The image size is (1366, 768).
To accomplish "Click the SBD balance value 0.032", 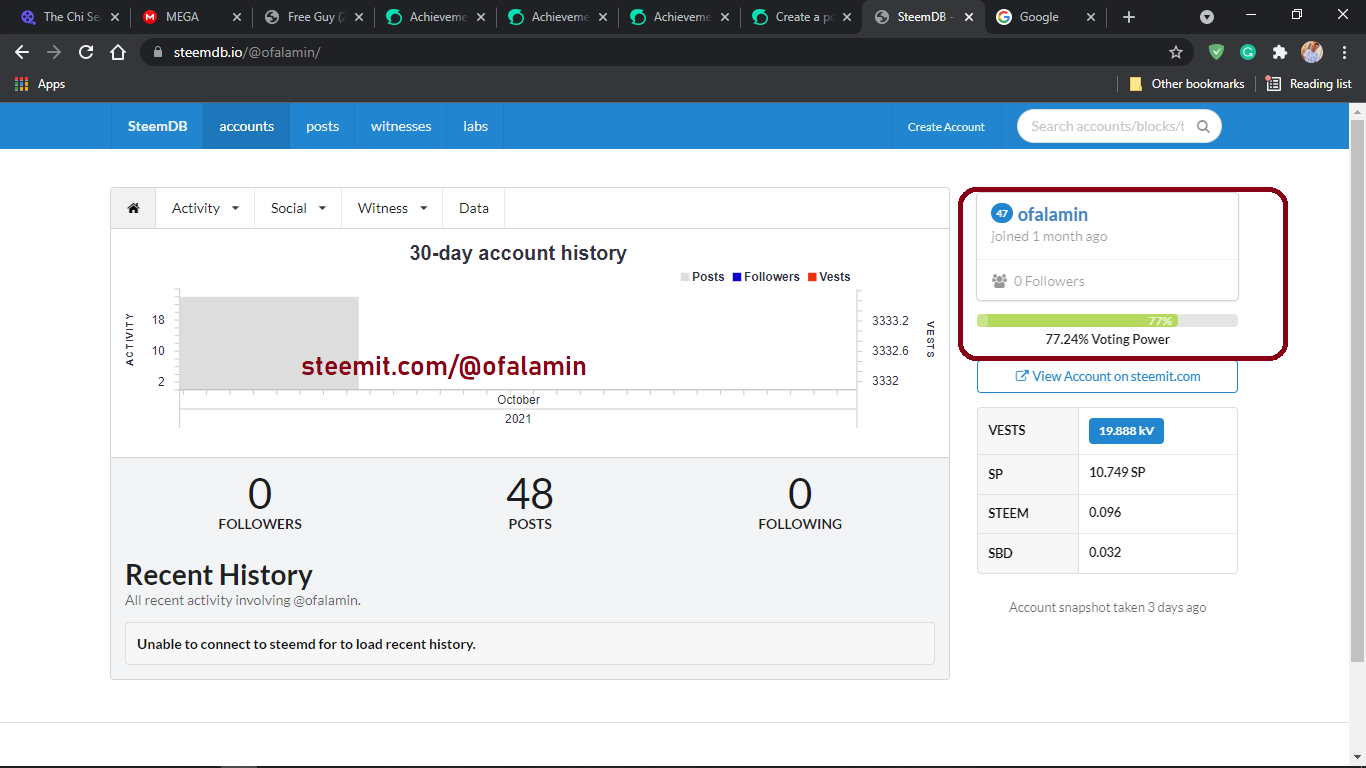I will pyautogui.click(x=1105, y=552).
